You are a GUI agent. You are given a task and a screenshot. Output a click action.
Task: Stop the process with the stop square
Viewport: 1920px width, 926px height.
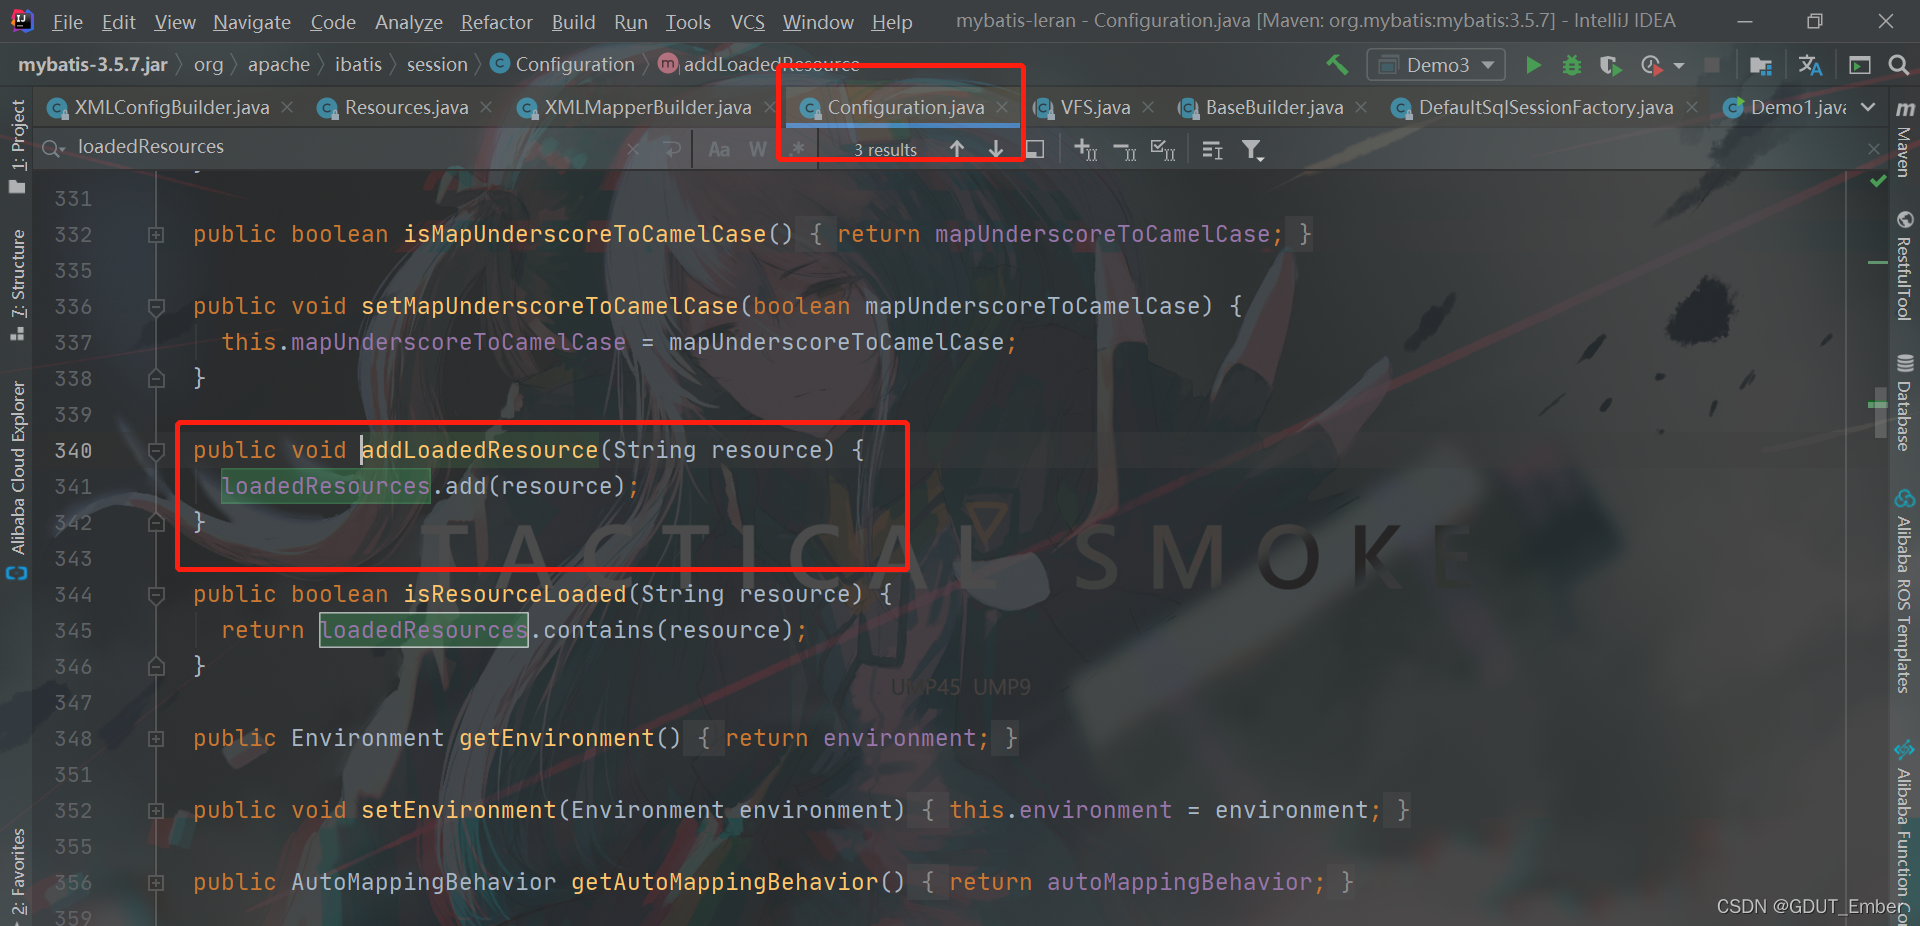pyautogui.click(x=1712, y=65)
